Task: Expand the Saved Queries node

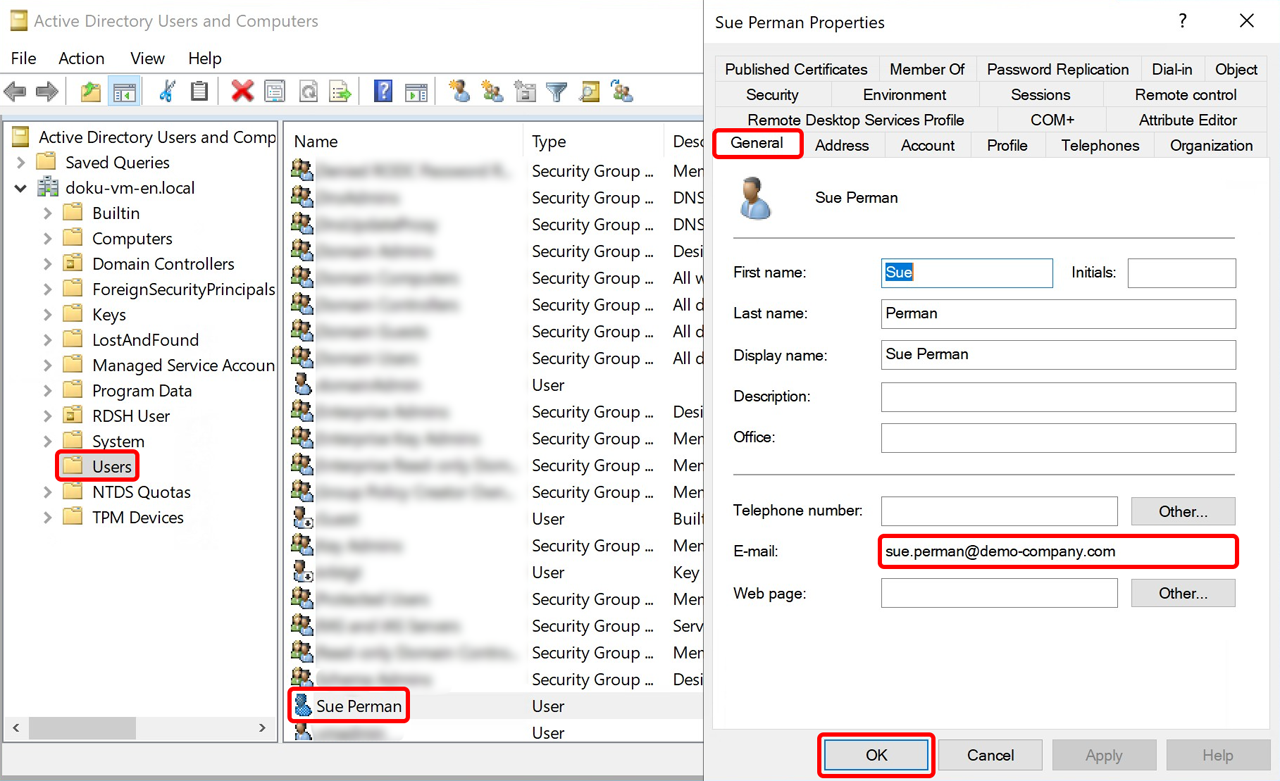Action: (x=20, y=162)
